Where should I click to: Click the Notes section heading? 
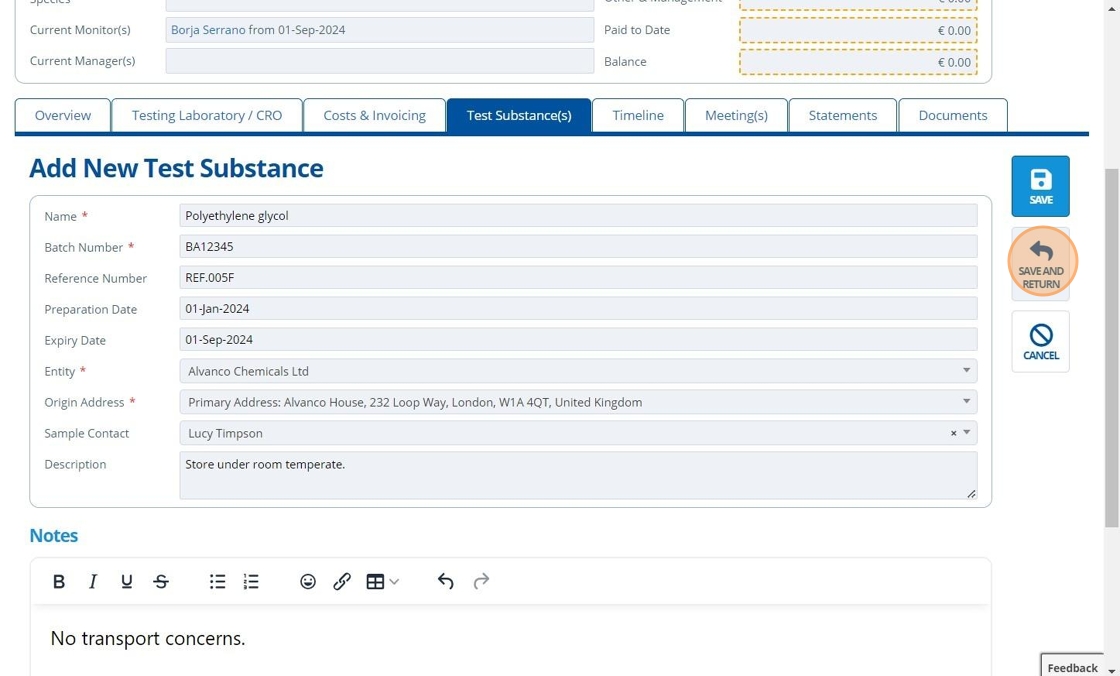(x=54, y=536)
